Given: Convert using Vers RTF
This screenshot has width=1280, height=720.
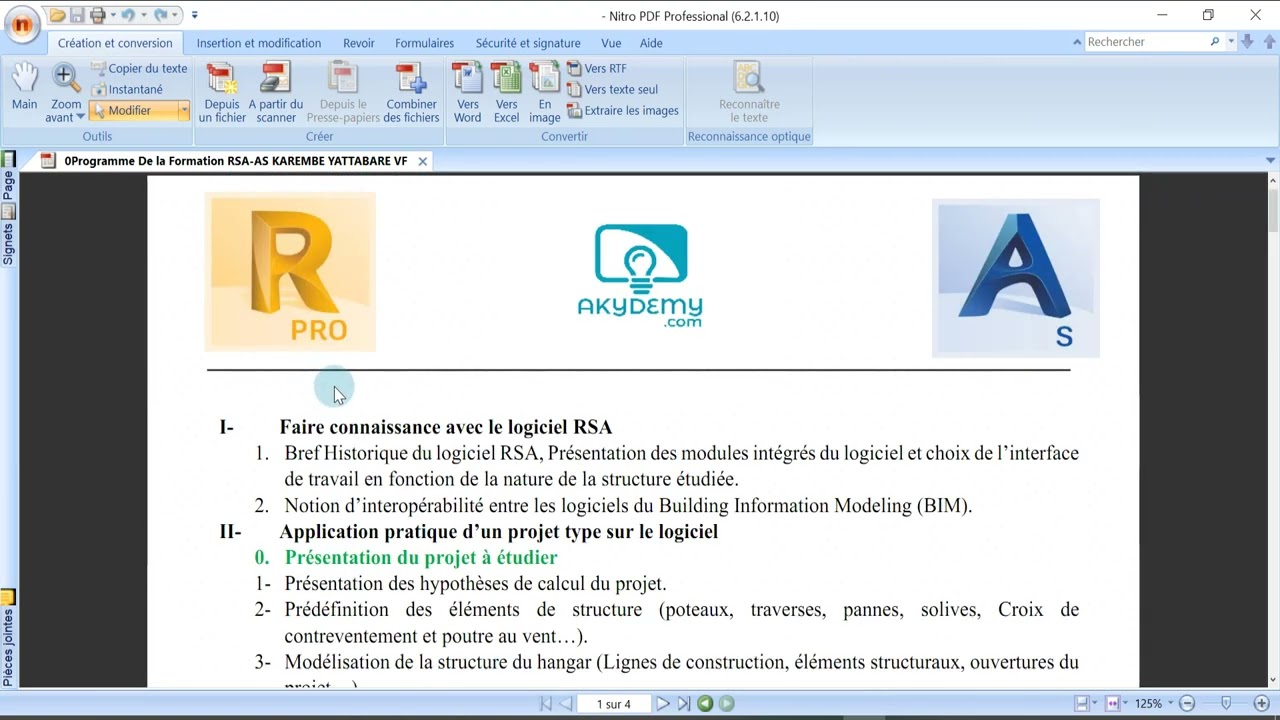Looking at the screenshot, I should tap(597, 68).
